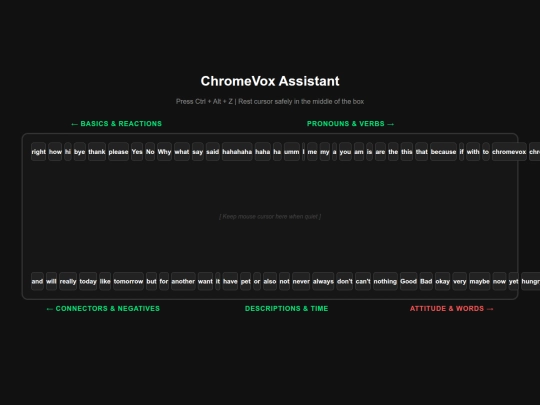The width and height of the screenshot is (540, 405).
Task: Choose the 'not' word button
Action: 284,281
